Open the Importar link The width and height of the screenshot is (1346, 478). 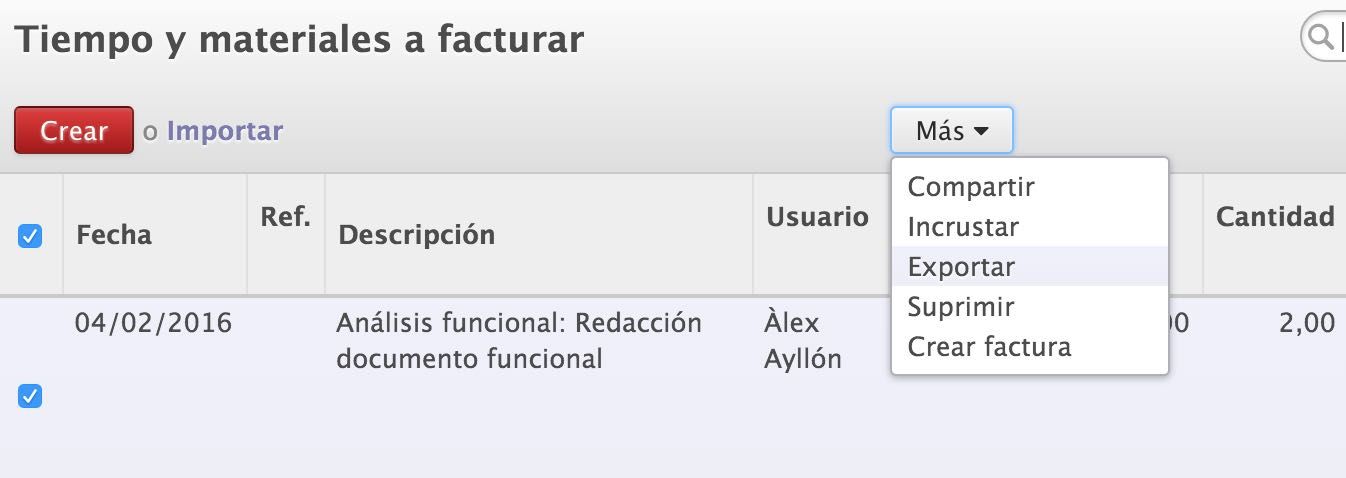[225, 131]
